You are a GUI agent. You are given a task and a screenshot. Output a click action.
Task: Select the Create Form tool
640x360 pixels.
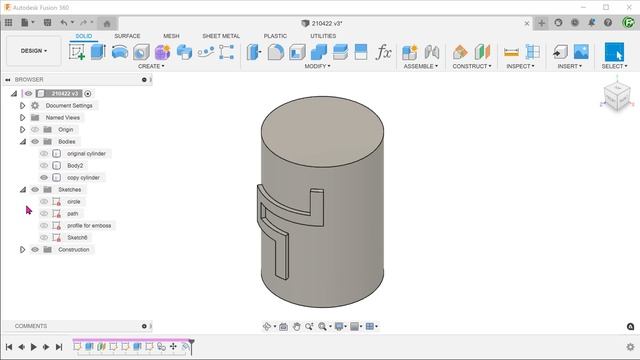pos(162,52)
